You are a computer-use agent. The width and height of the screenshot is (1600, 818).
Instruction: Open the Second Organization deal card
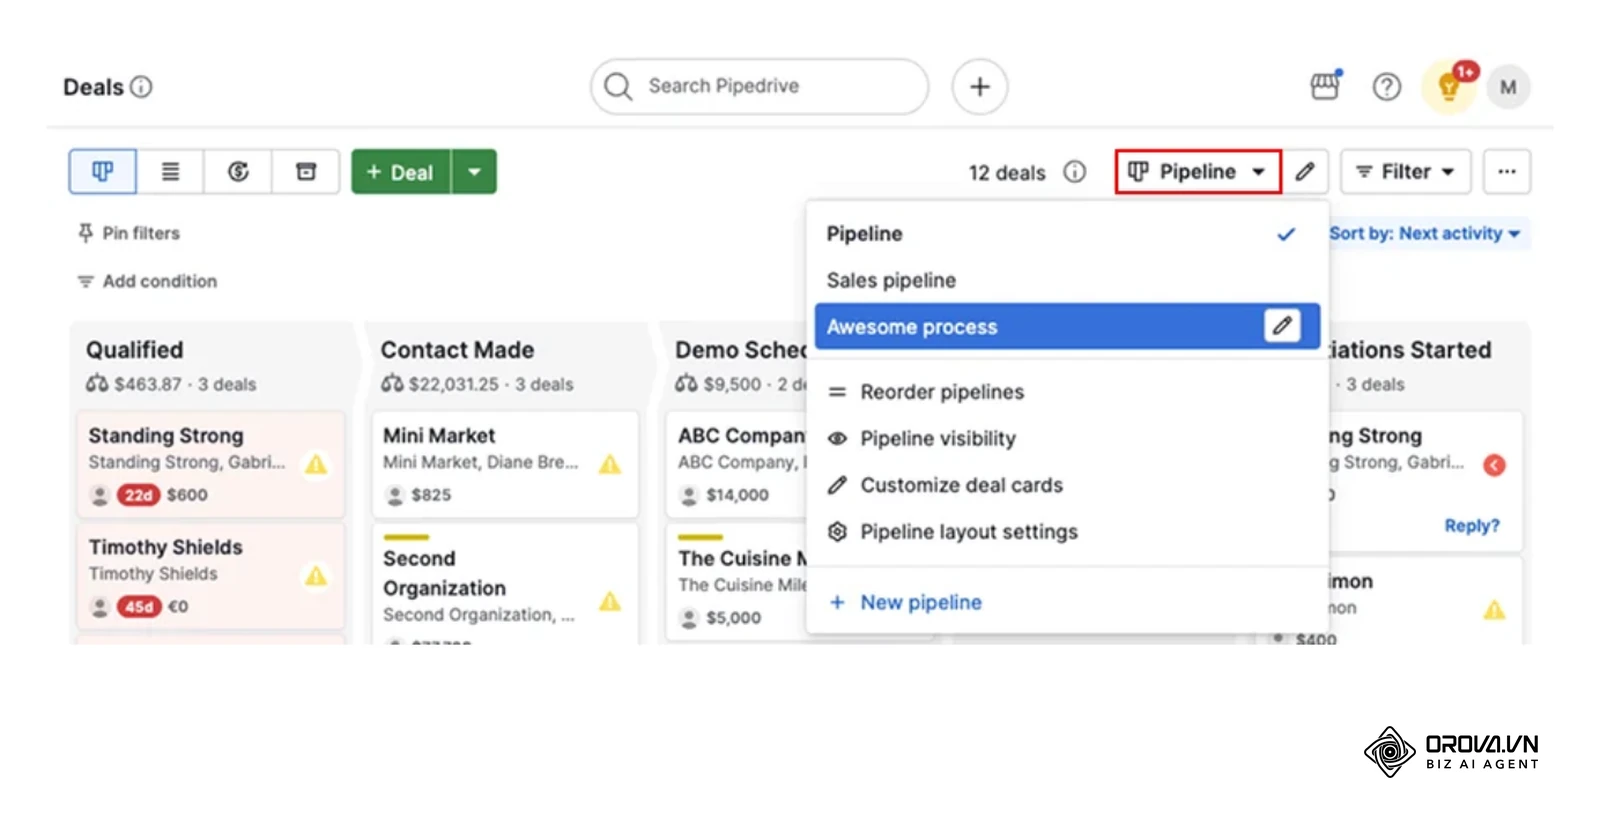505,584
